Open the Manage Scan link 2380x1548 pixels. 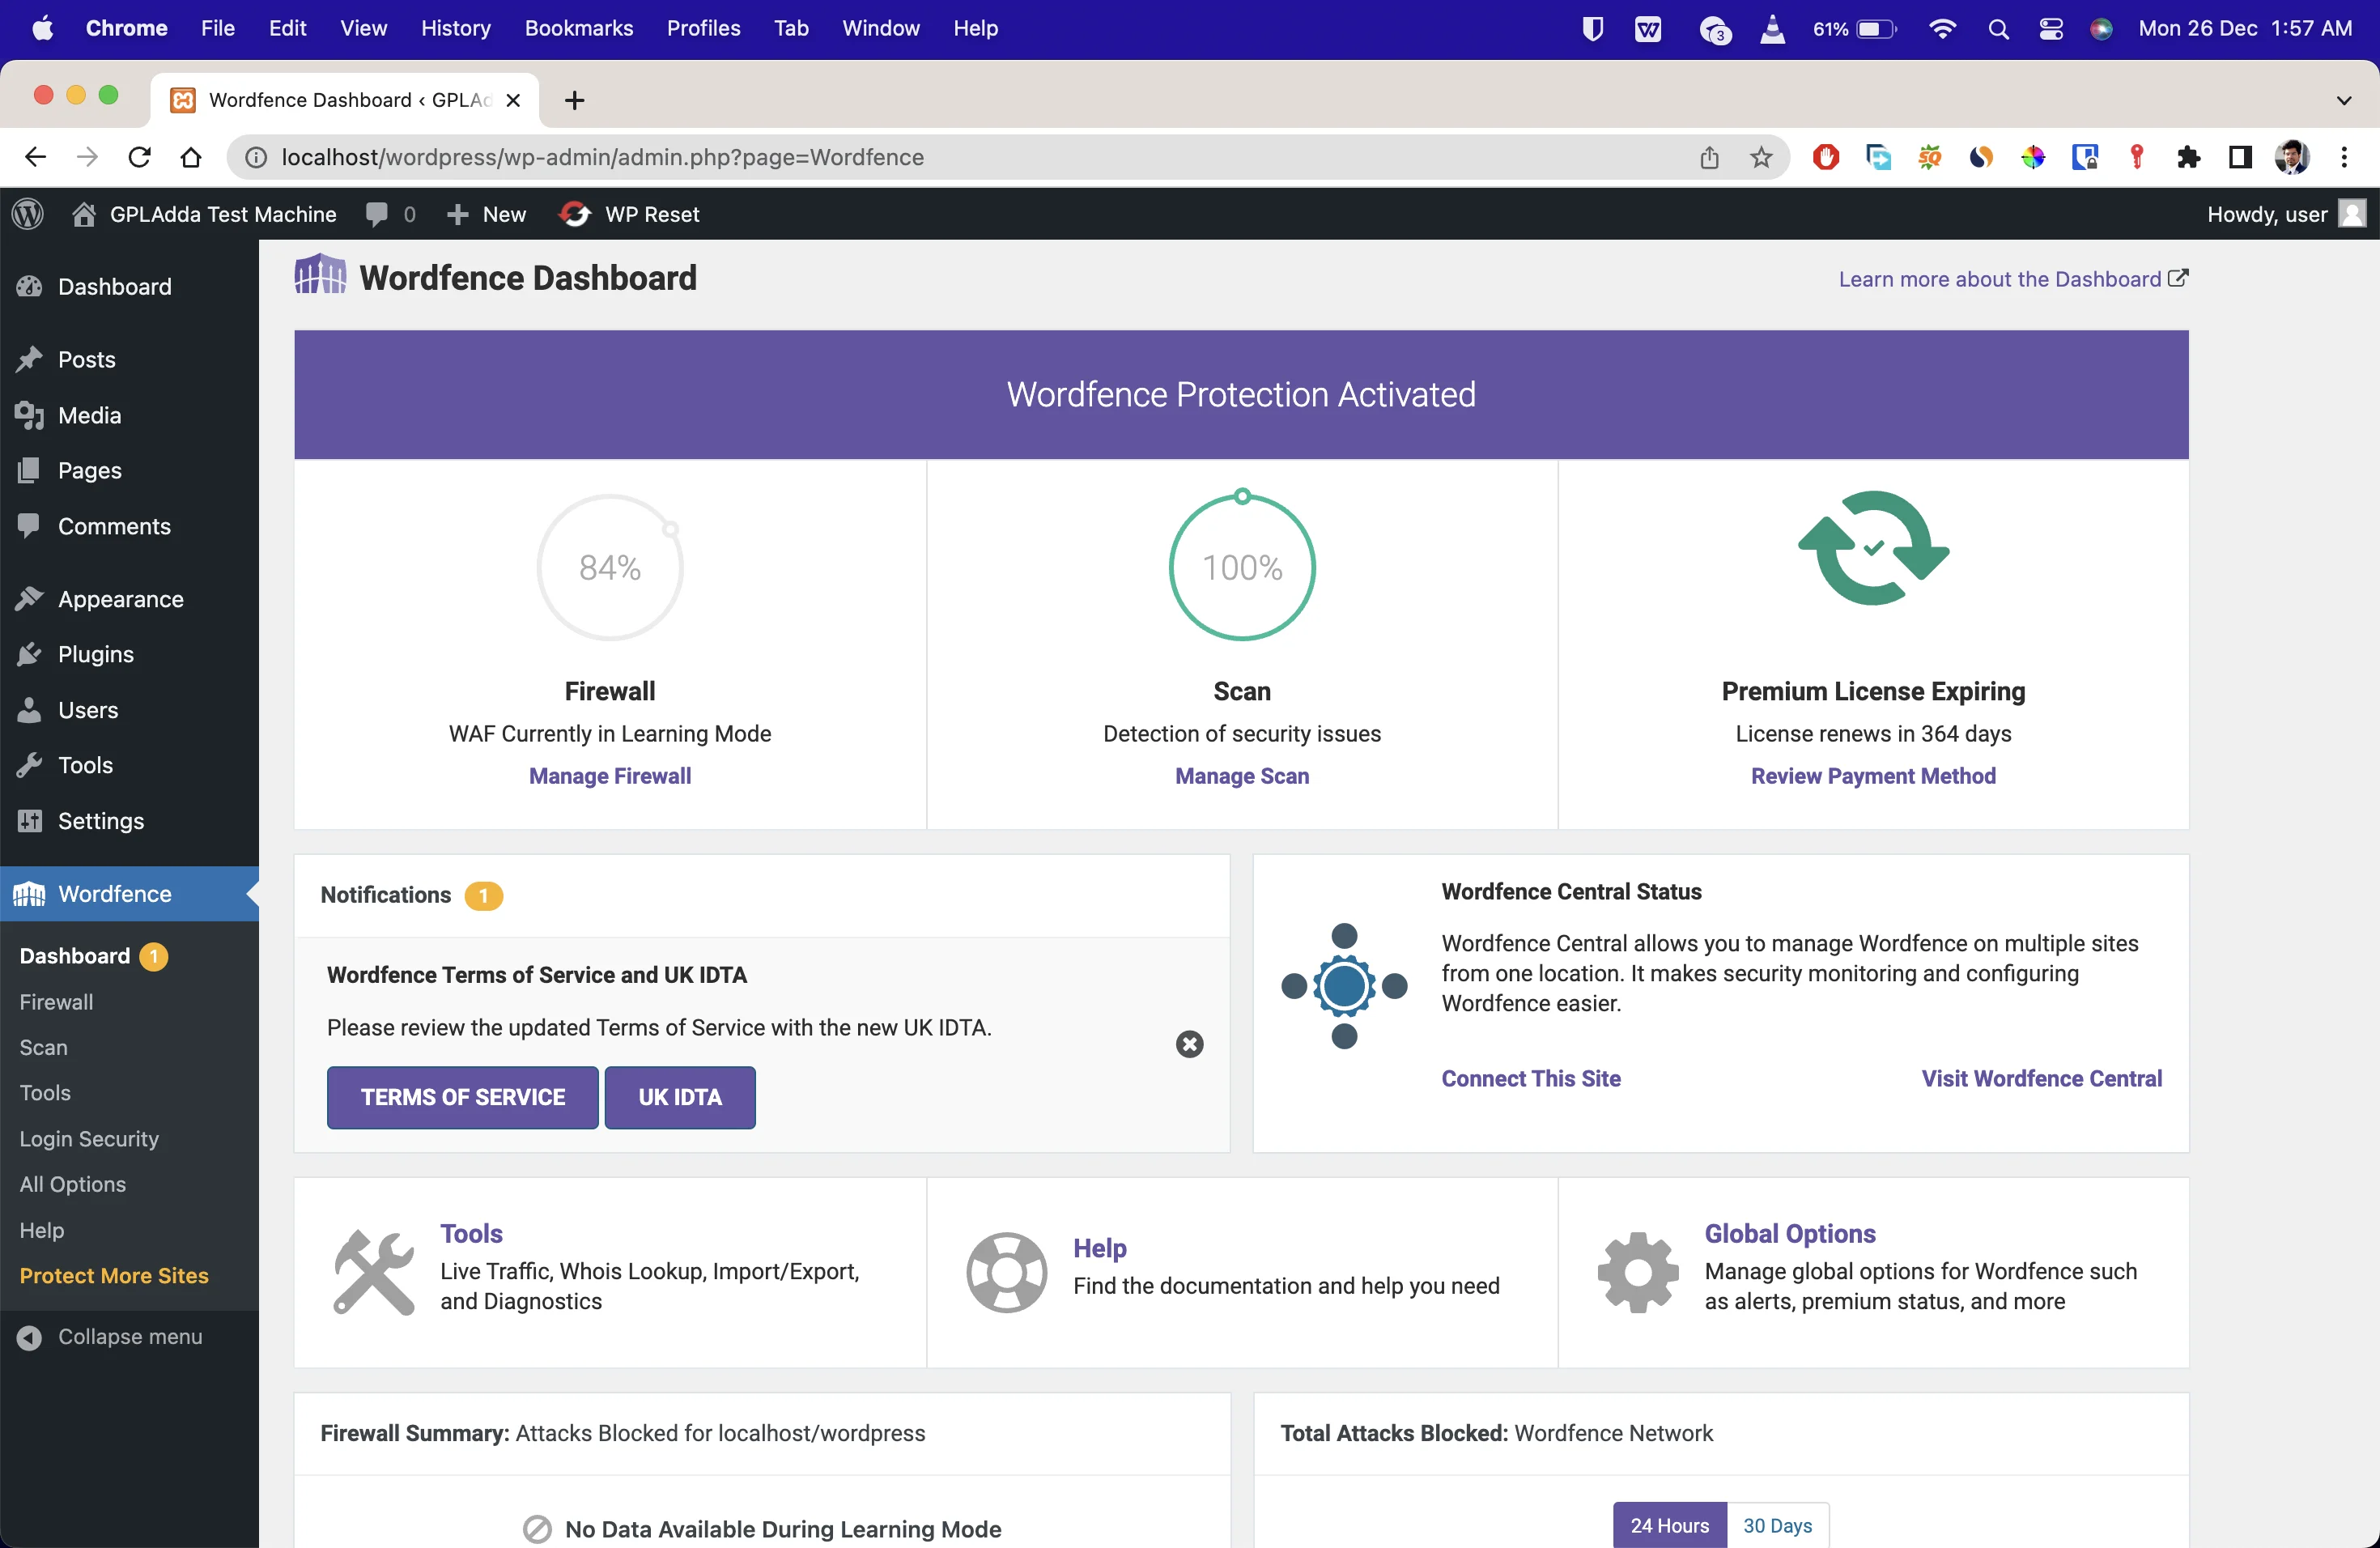[x=1242, y=776]
